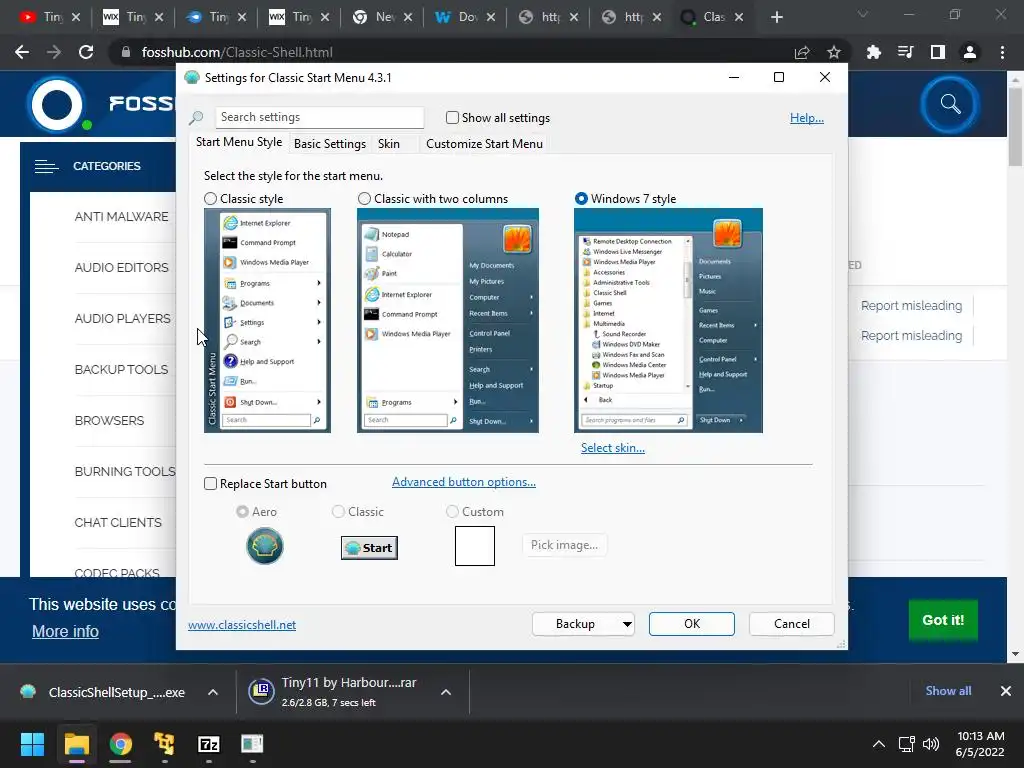Visit www.classicshell.net link
Image resolution: width=1024 pixels, height=768 pixels.
(242, 625)
